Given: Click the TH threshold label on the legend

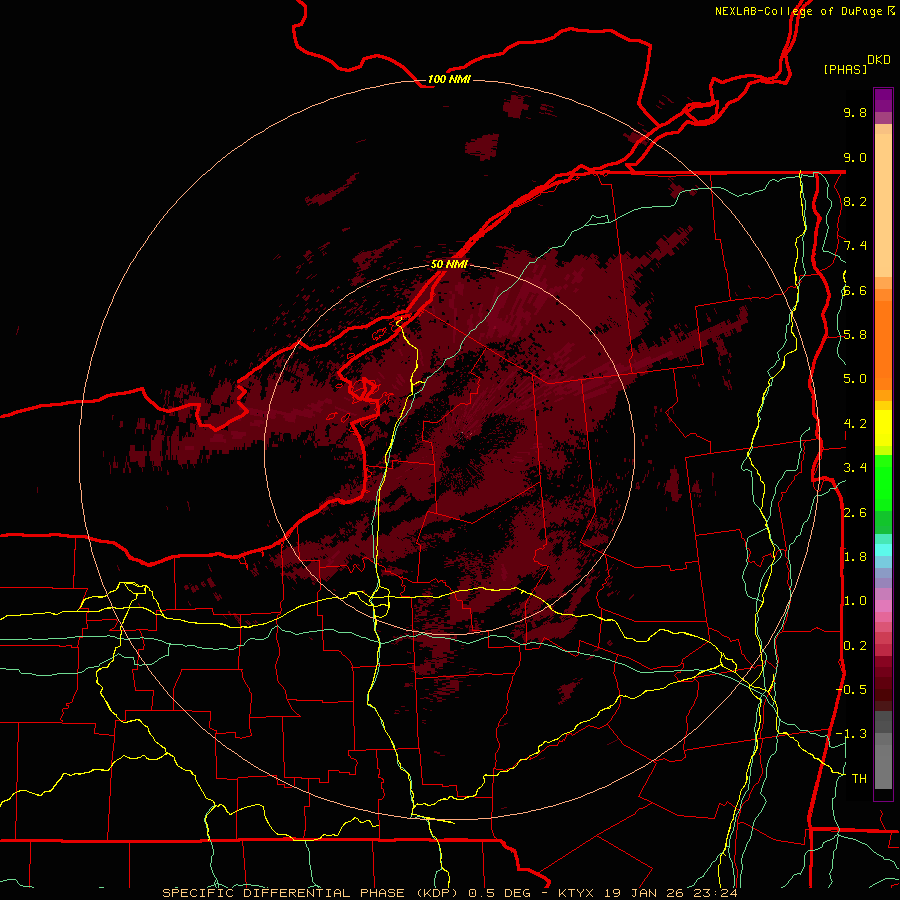Looking at the screenshot, I should (x=859, y=779).
